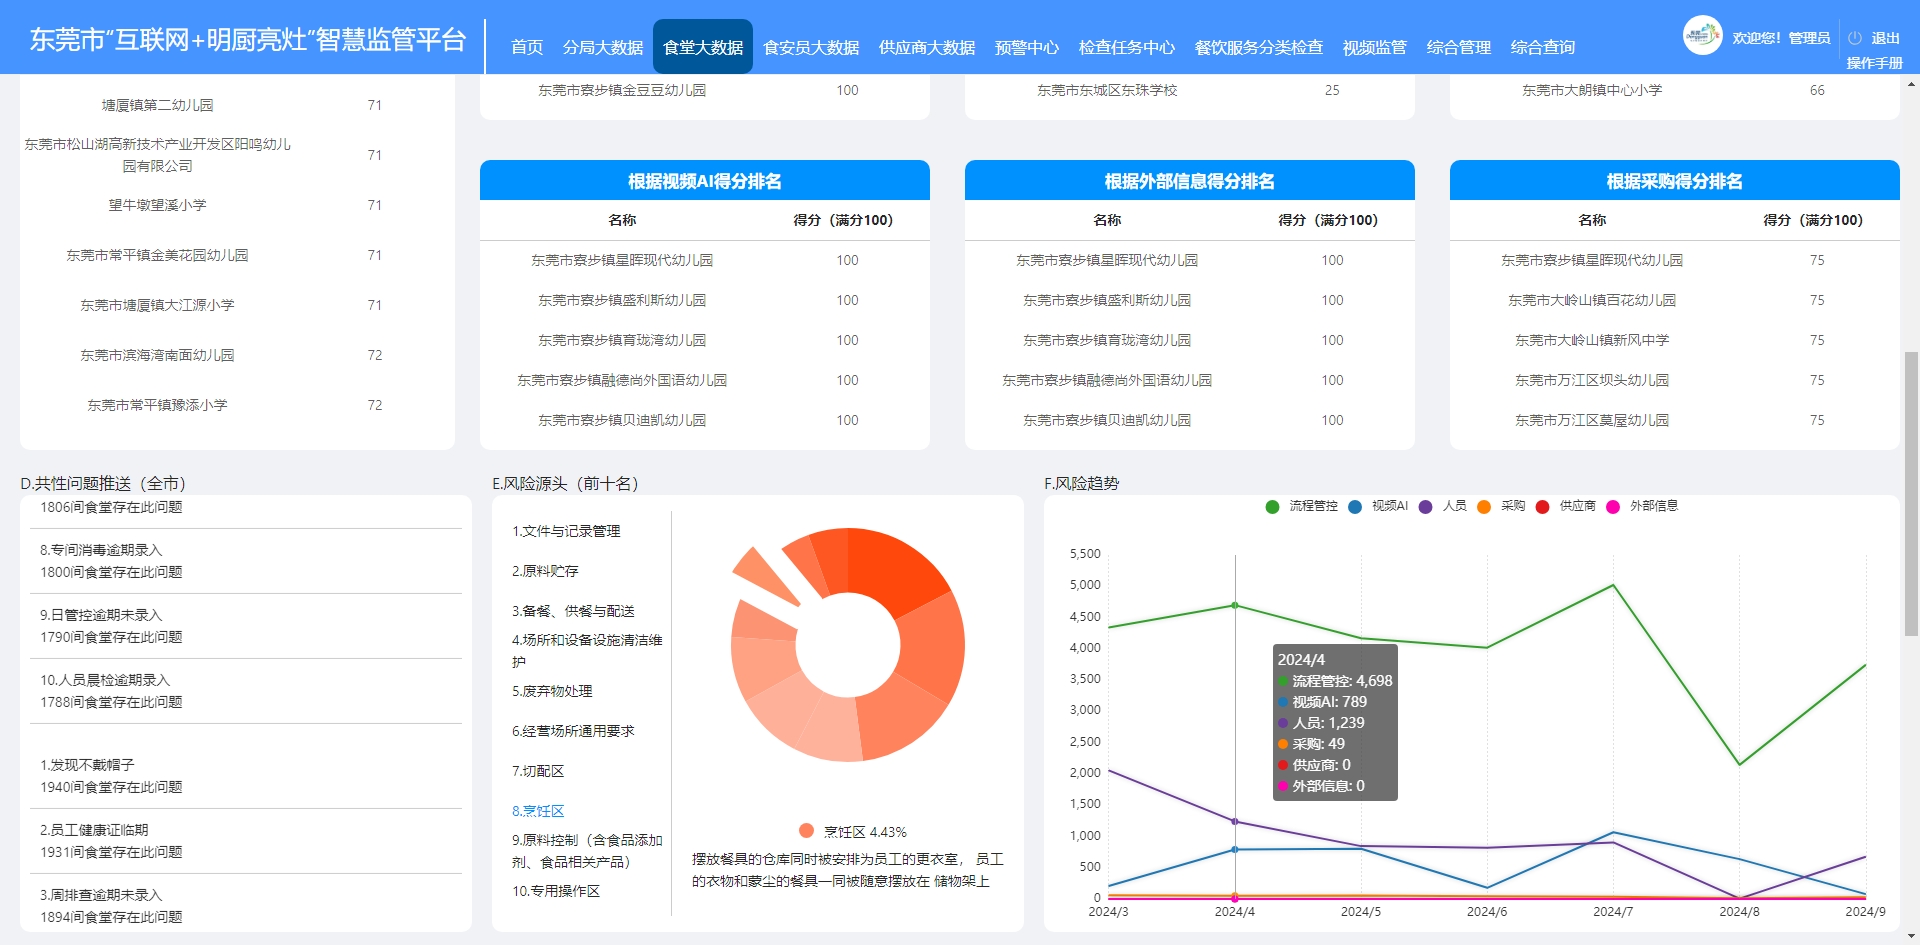Select risk source 6.经营场所通用要求
The height and width of the screenshot is (945, 1920).
573,731
